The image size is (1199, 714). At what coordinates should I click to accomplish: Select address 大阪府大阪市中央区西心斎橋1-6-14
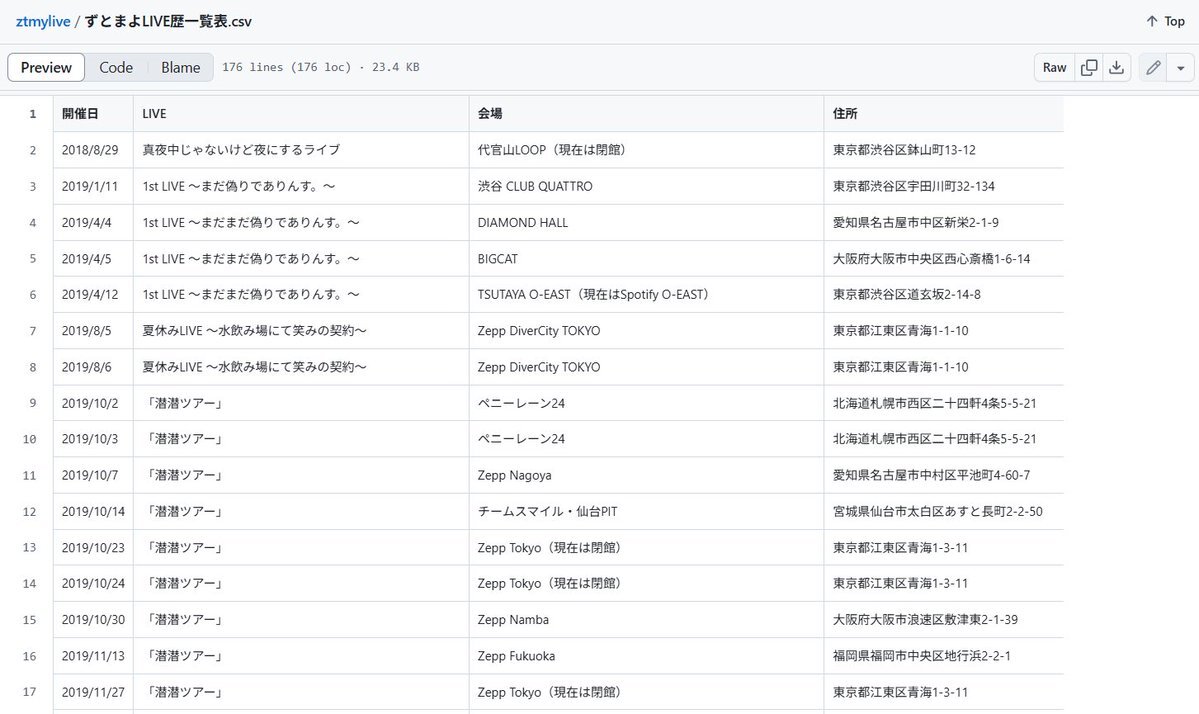(x=944, y=258)
